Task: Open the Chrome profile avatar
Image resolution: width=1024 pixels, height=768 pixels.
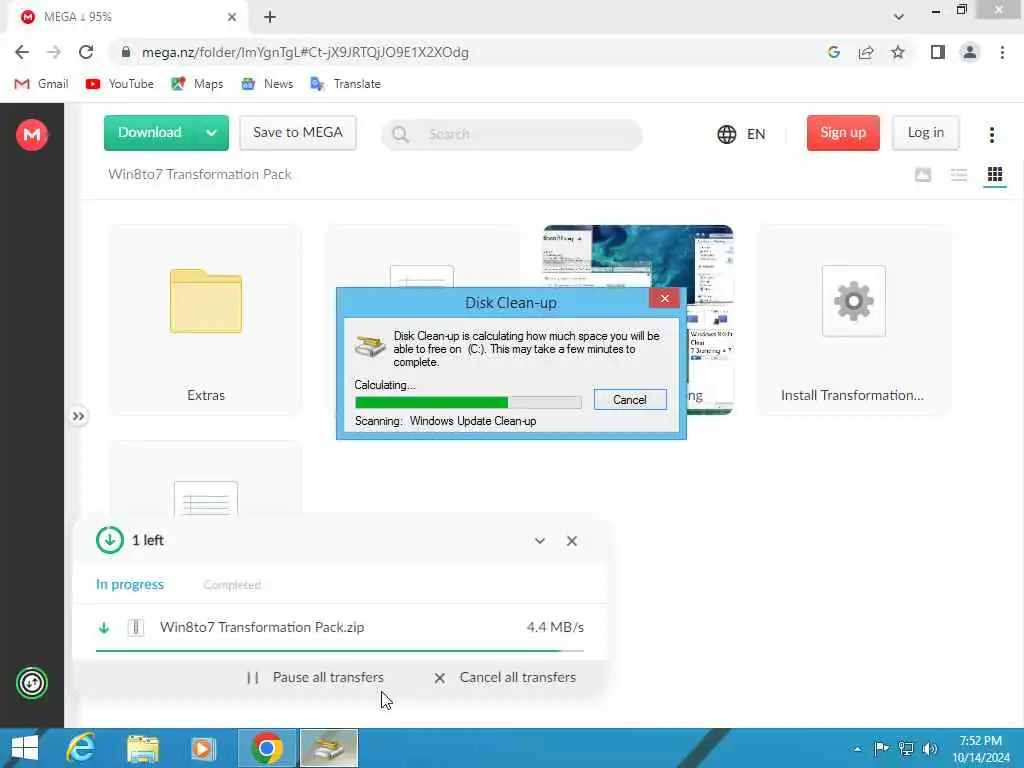Action: (970, 52)
